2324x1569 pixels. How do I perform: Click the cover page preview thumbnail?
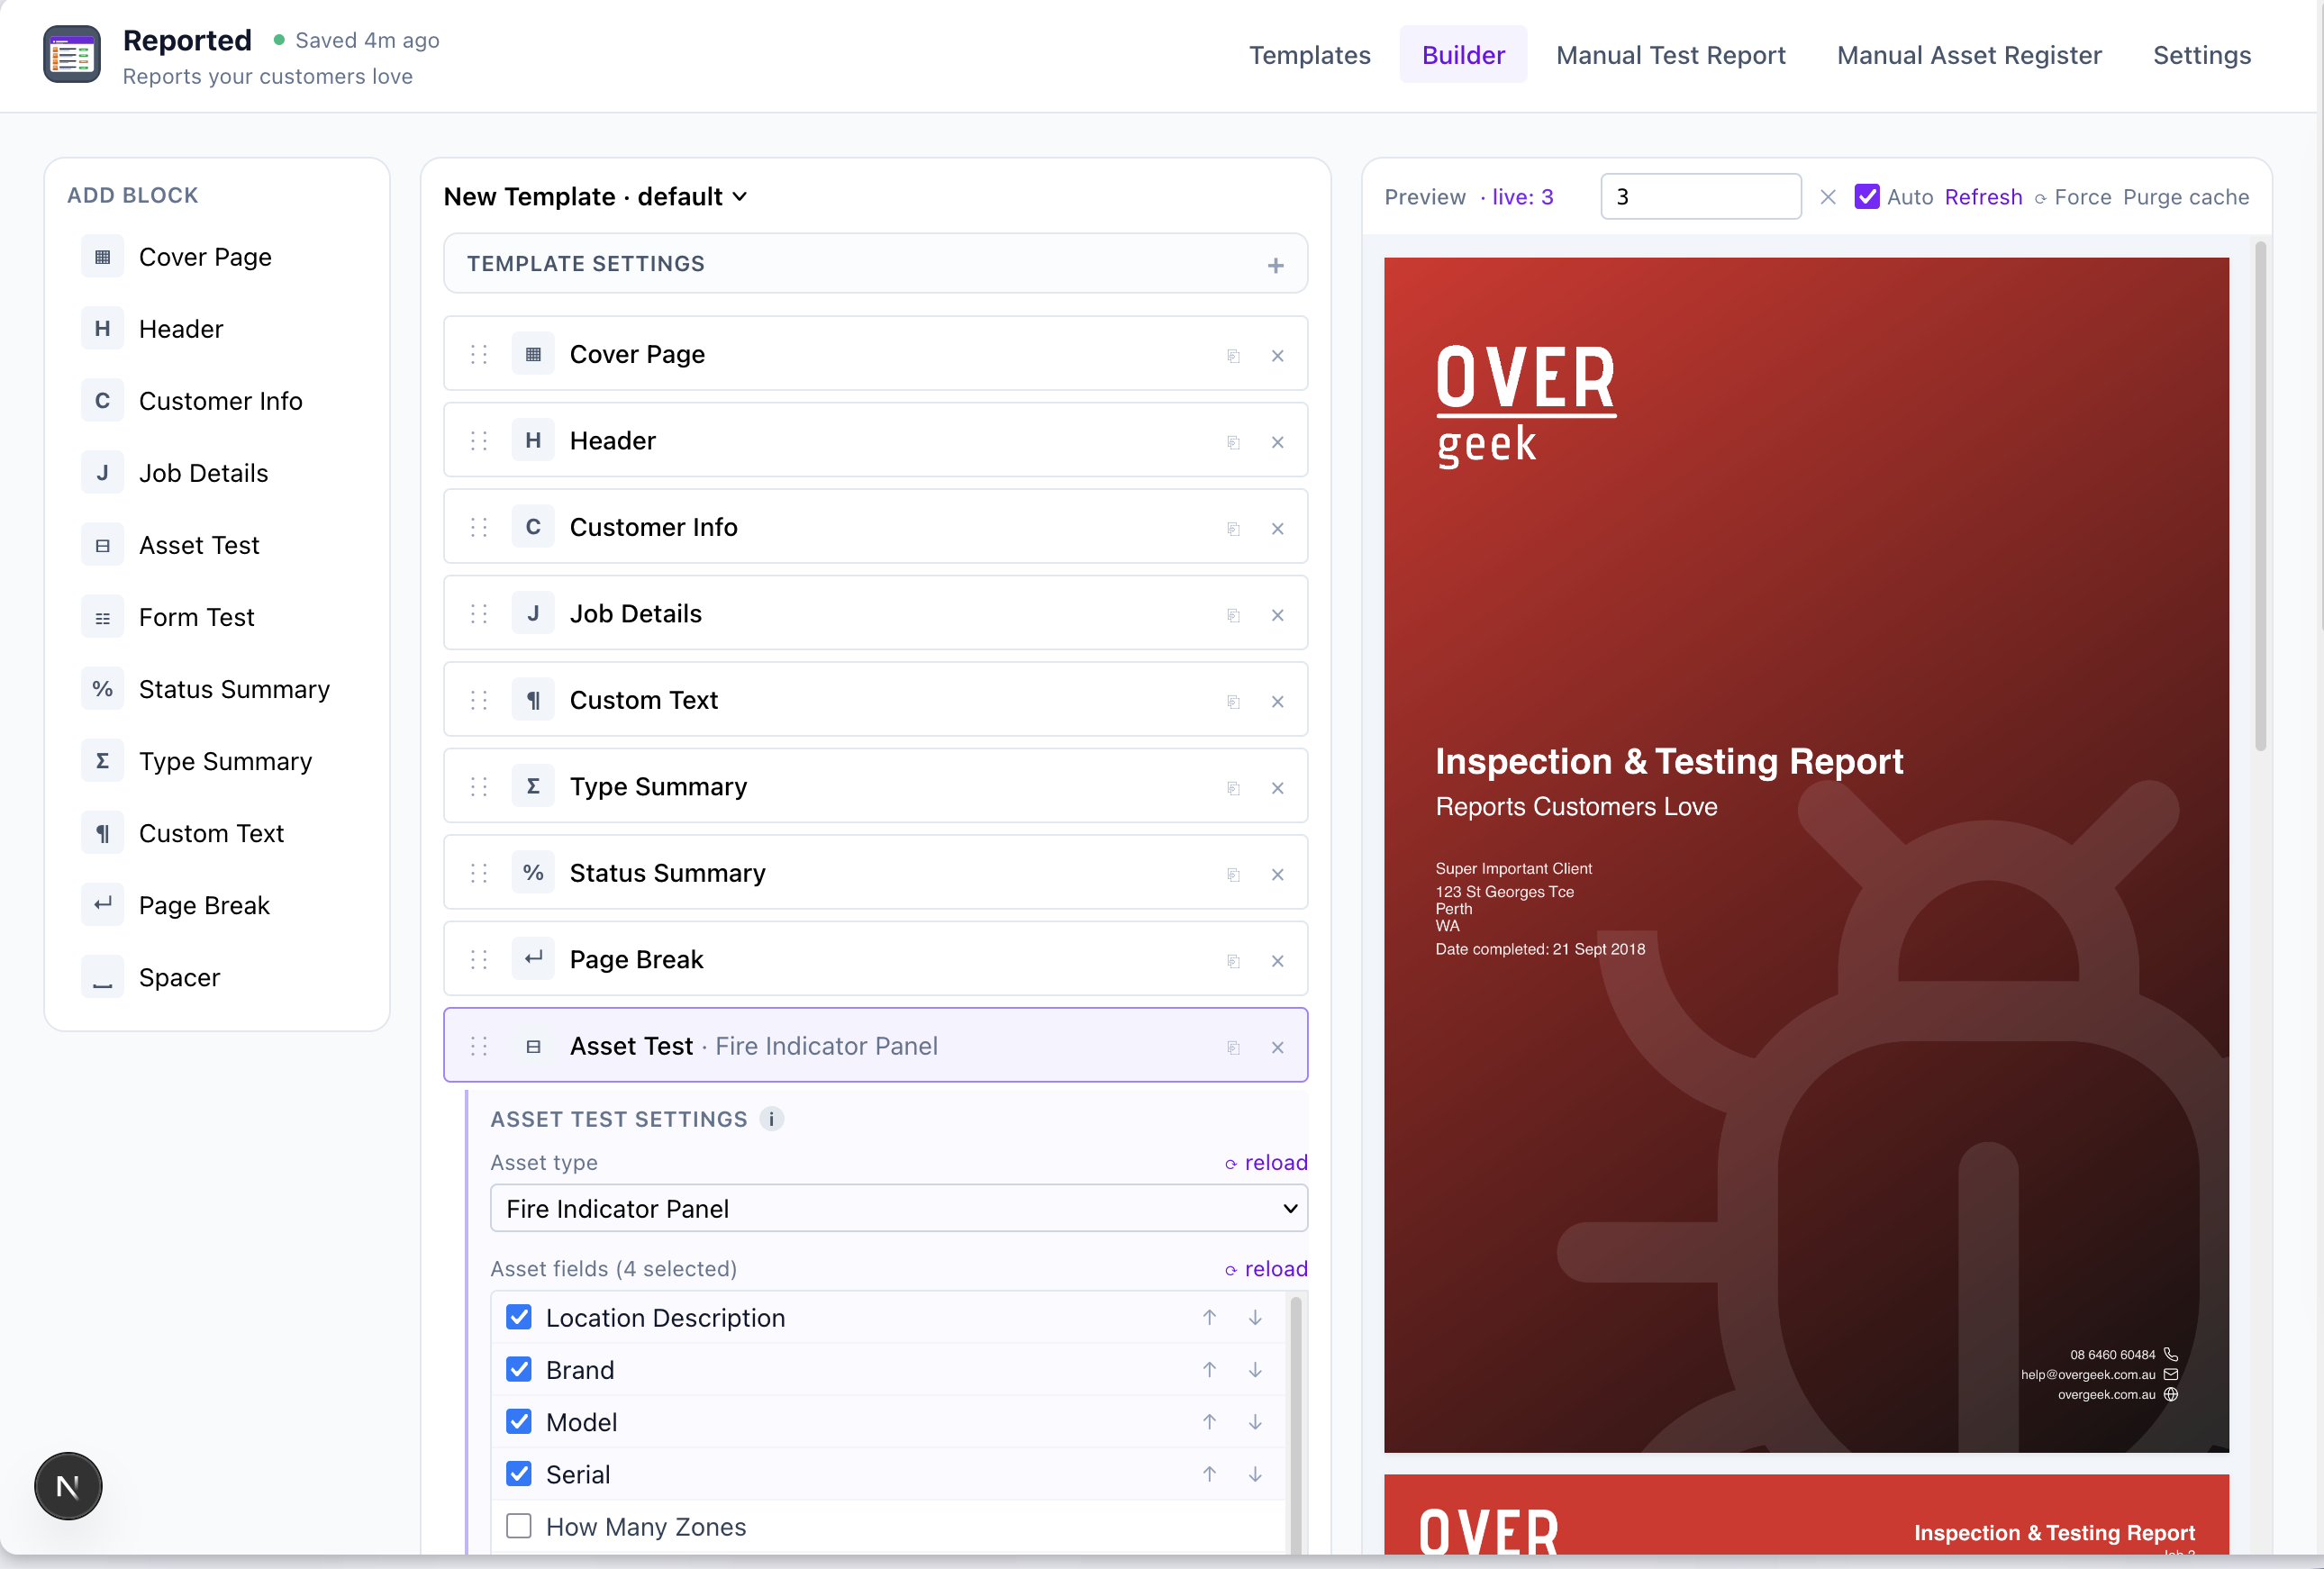tap(1806, 854)
